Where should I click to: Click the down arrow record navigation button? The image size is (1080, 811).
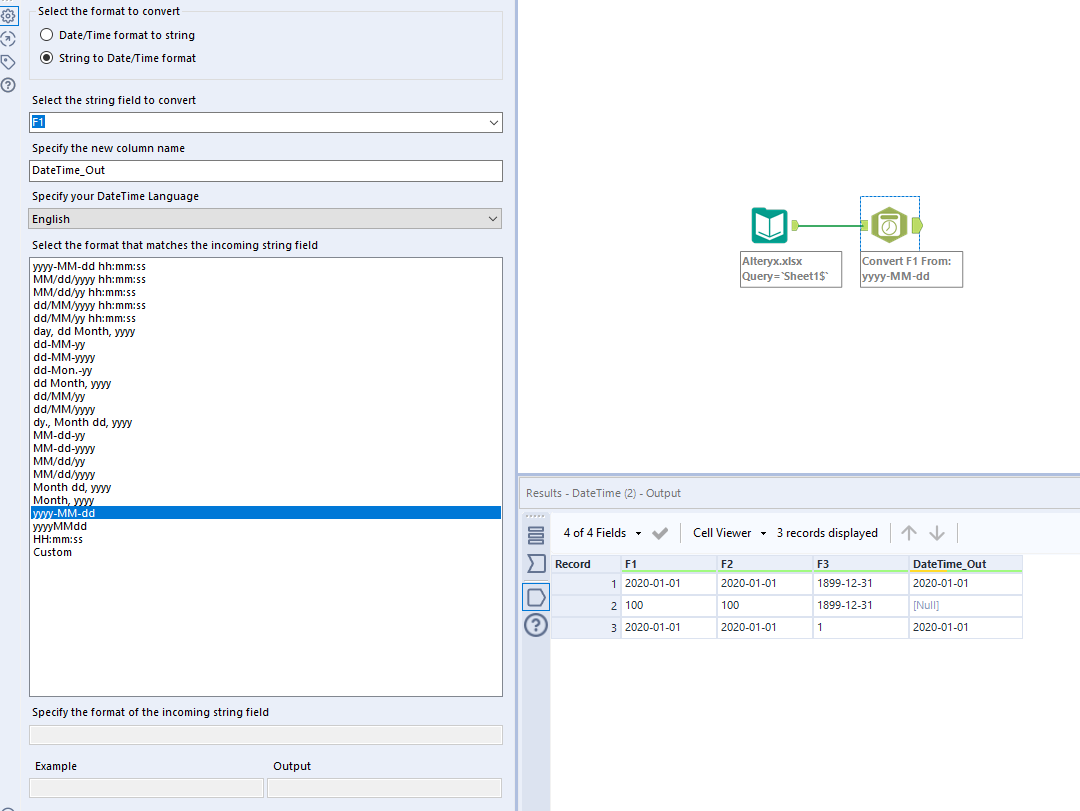coord(938,533)
